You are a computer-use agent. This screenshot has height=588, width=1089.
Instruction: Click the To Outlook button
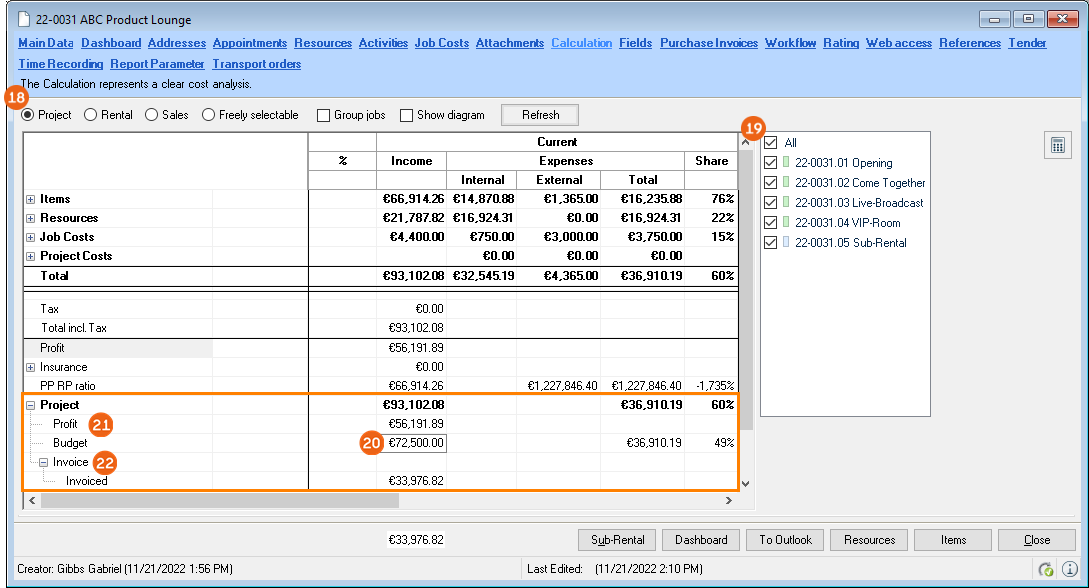[784, 540]
